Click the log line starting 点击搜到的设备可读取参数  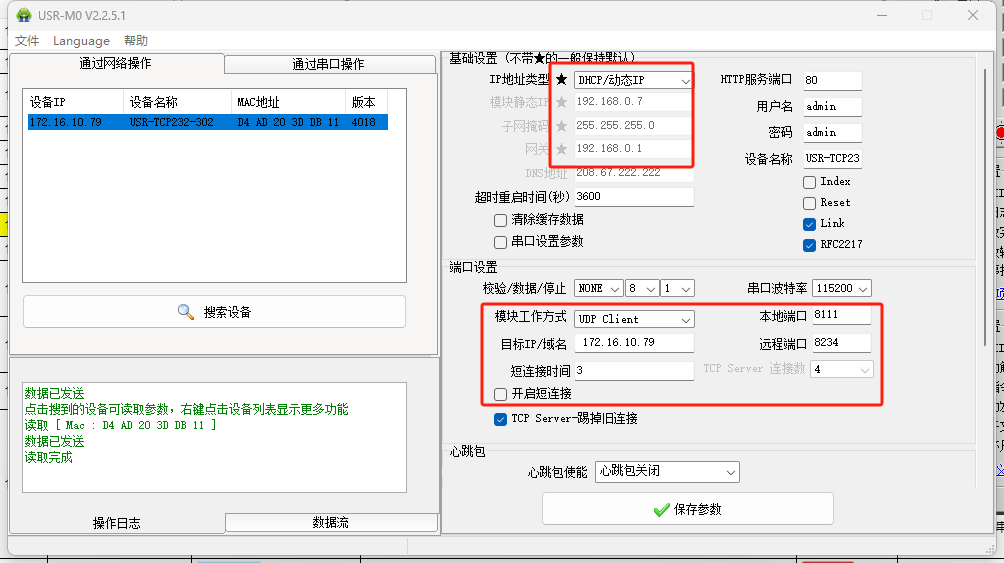186,409
